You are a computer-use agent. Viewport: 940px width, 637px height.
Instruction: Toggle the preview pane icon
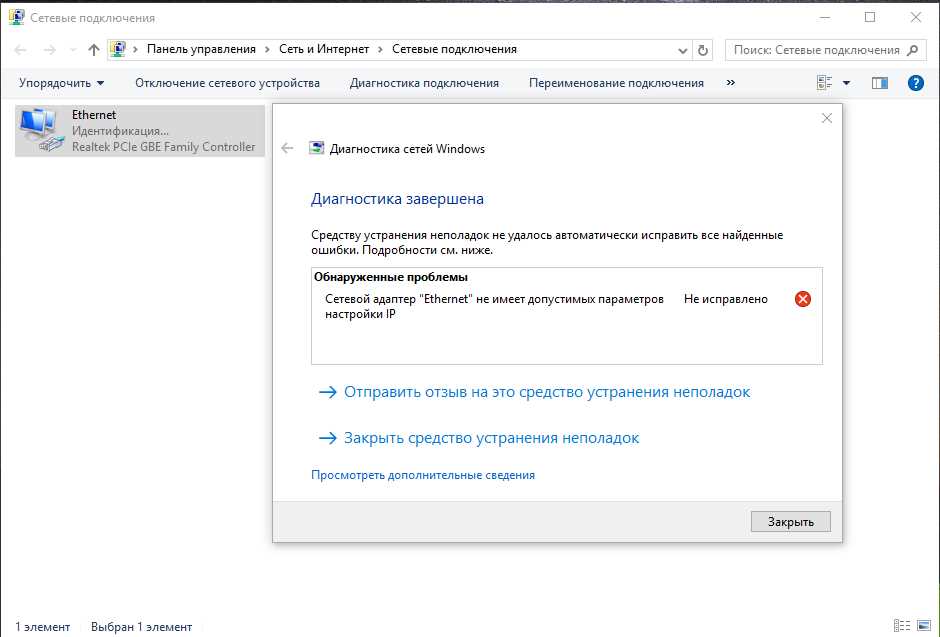coord(879,83)
